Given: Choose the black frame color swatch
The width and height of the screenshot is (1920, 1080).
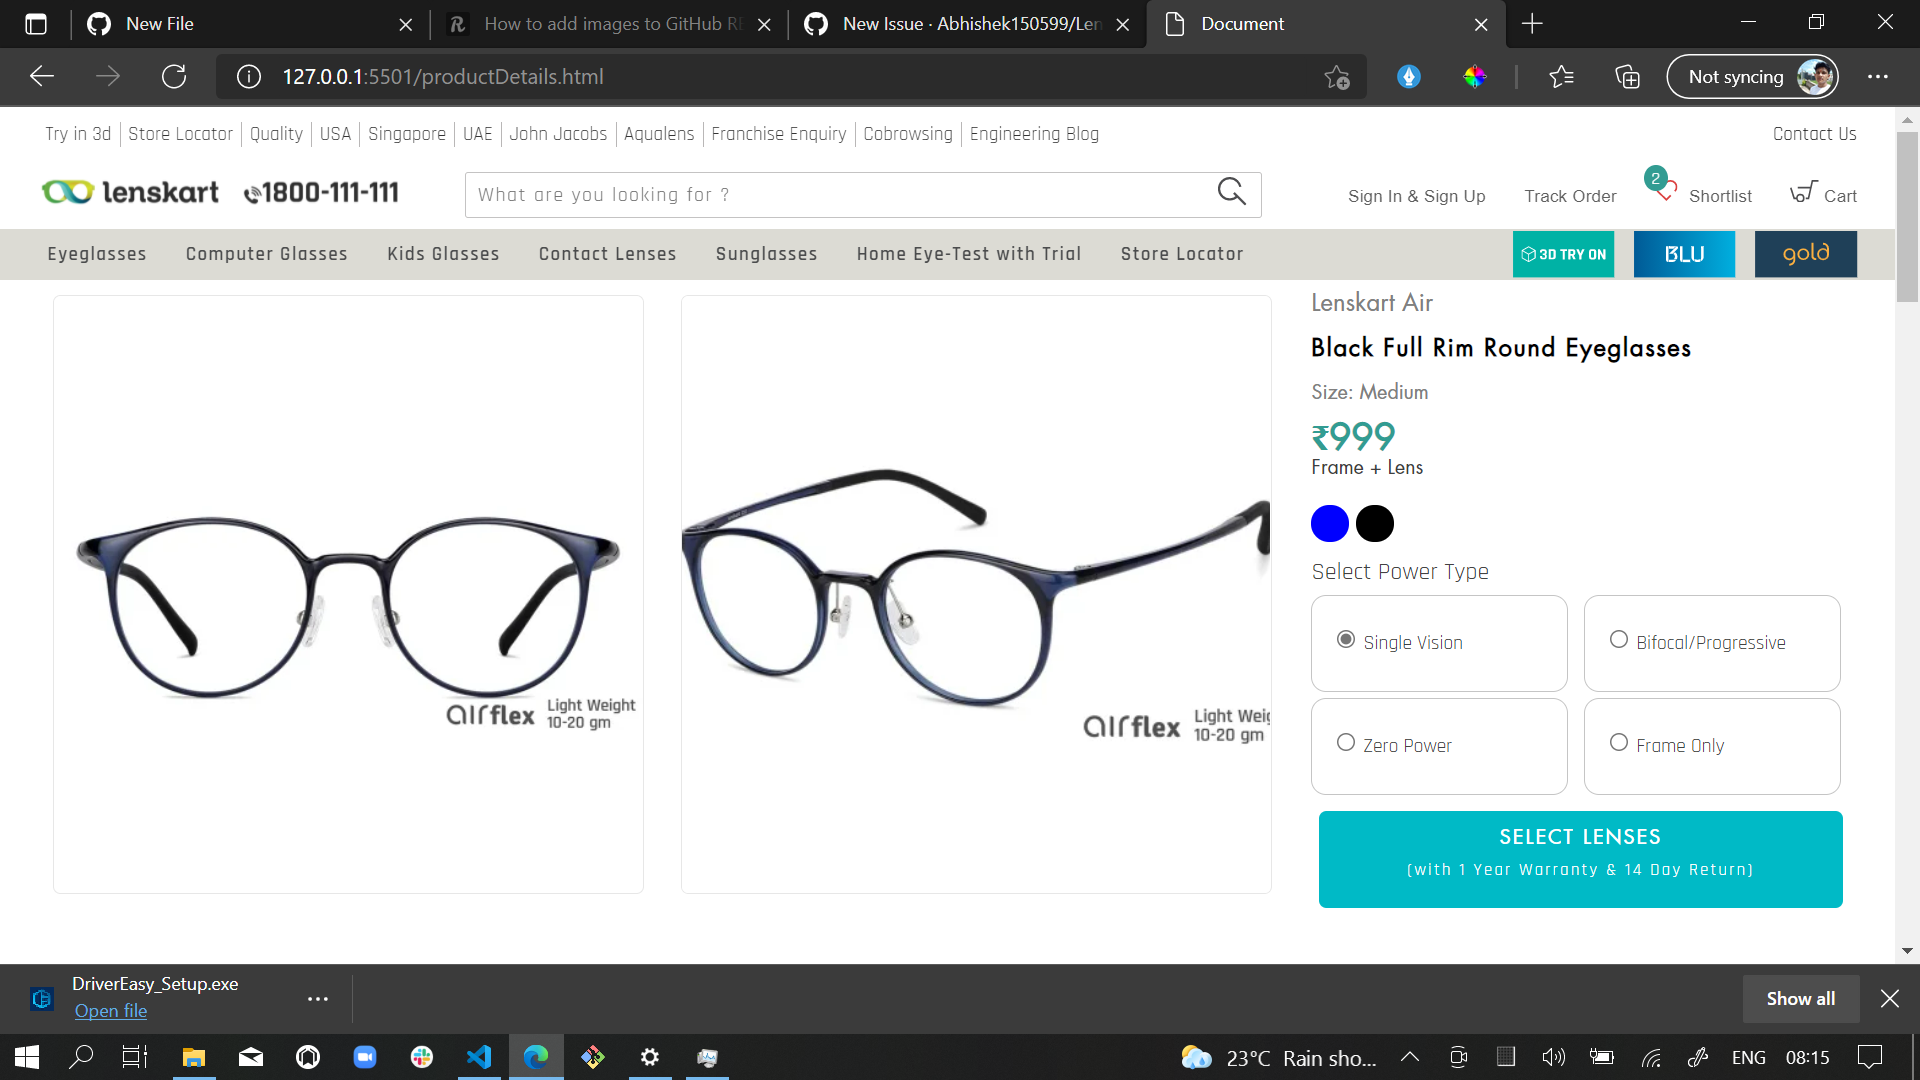Looking at the screenshot, I should (1375, 523).
